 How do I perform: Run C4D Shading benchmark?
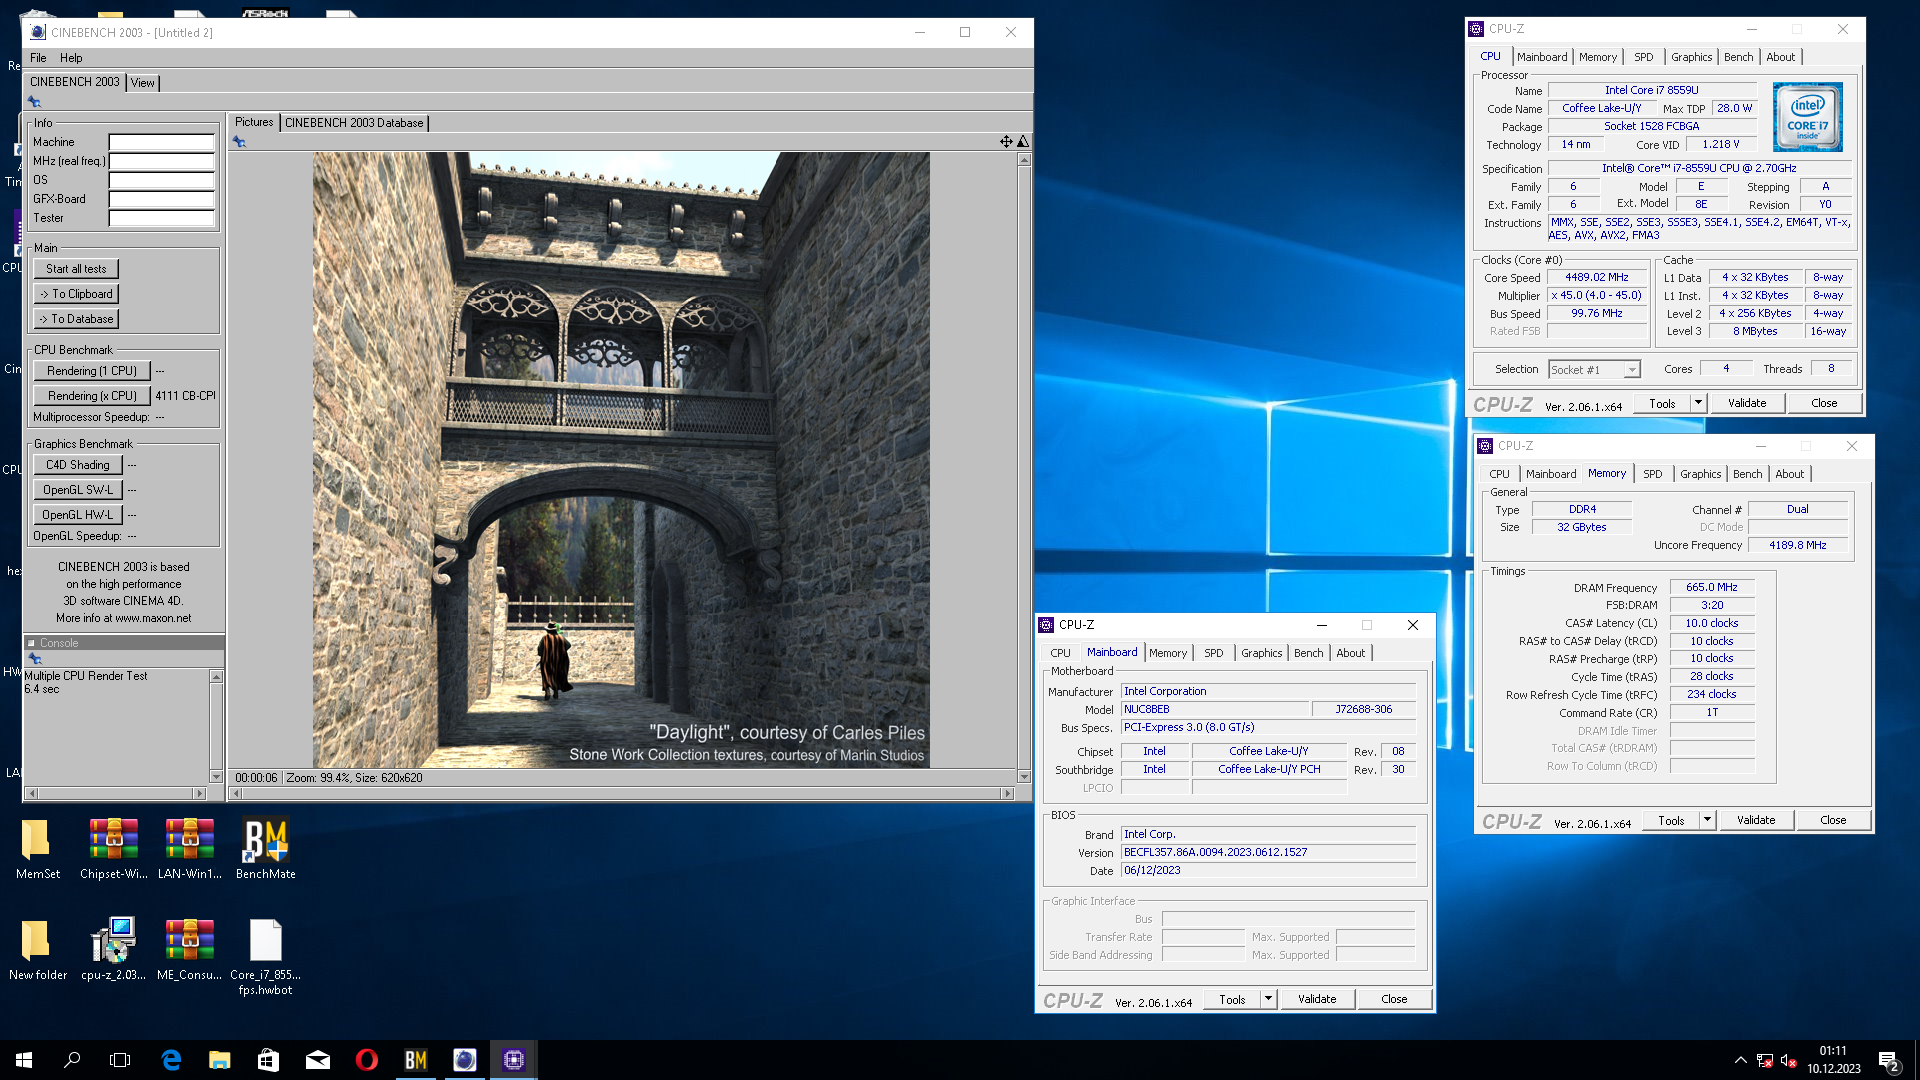click(x=78, y=465)
